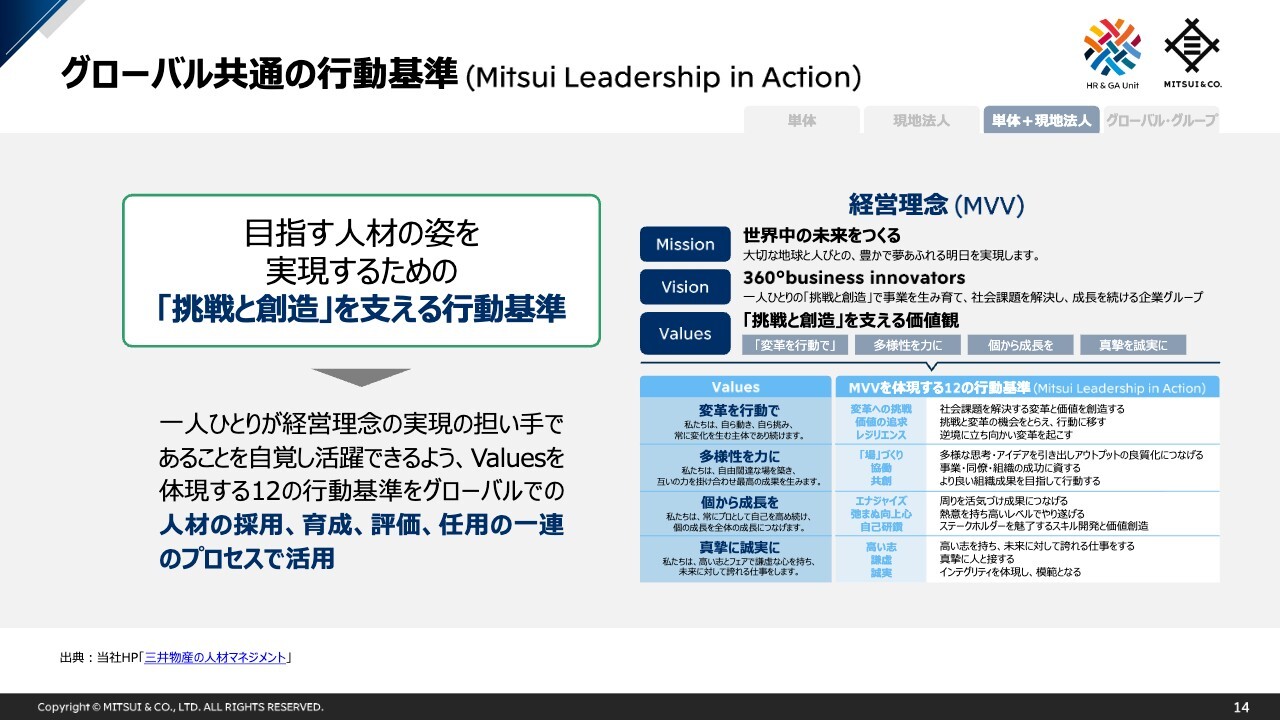Click the 真摯を誠実に value tag
Screen dimensions: 1280x720
pyautogui.click(x=1133, y=345)
